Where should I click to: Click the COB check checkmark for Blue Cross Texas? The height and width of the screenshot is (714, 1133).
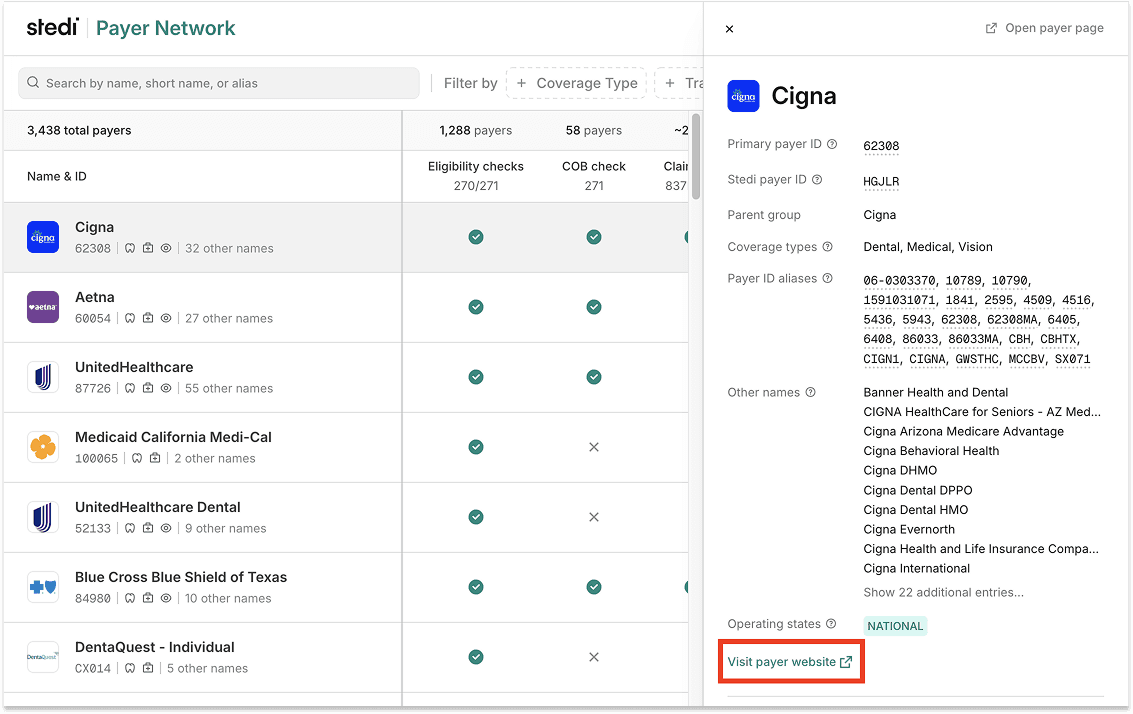[x=594, y=588]
